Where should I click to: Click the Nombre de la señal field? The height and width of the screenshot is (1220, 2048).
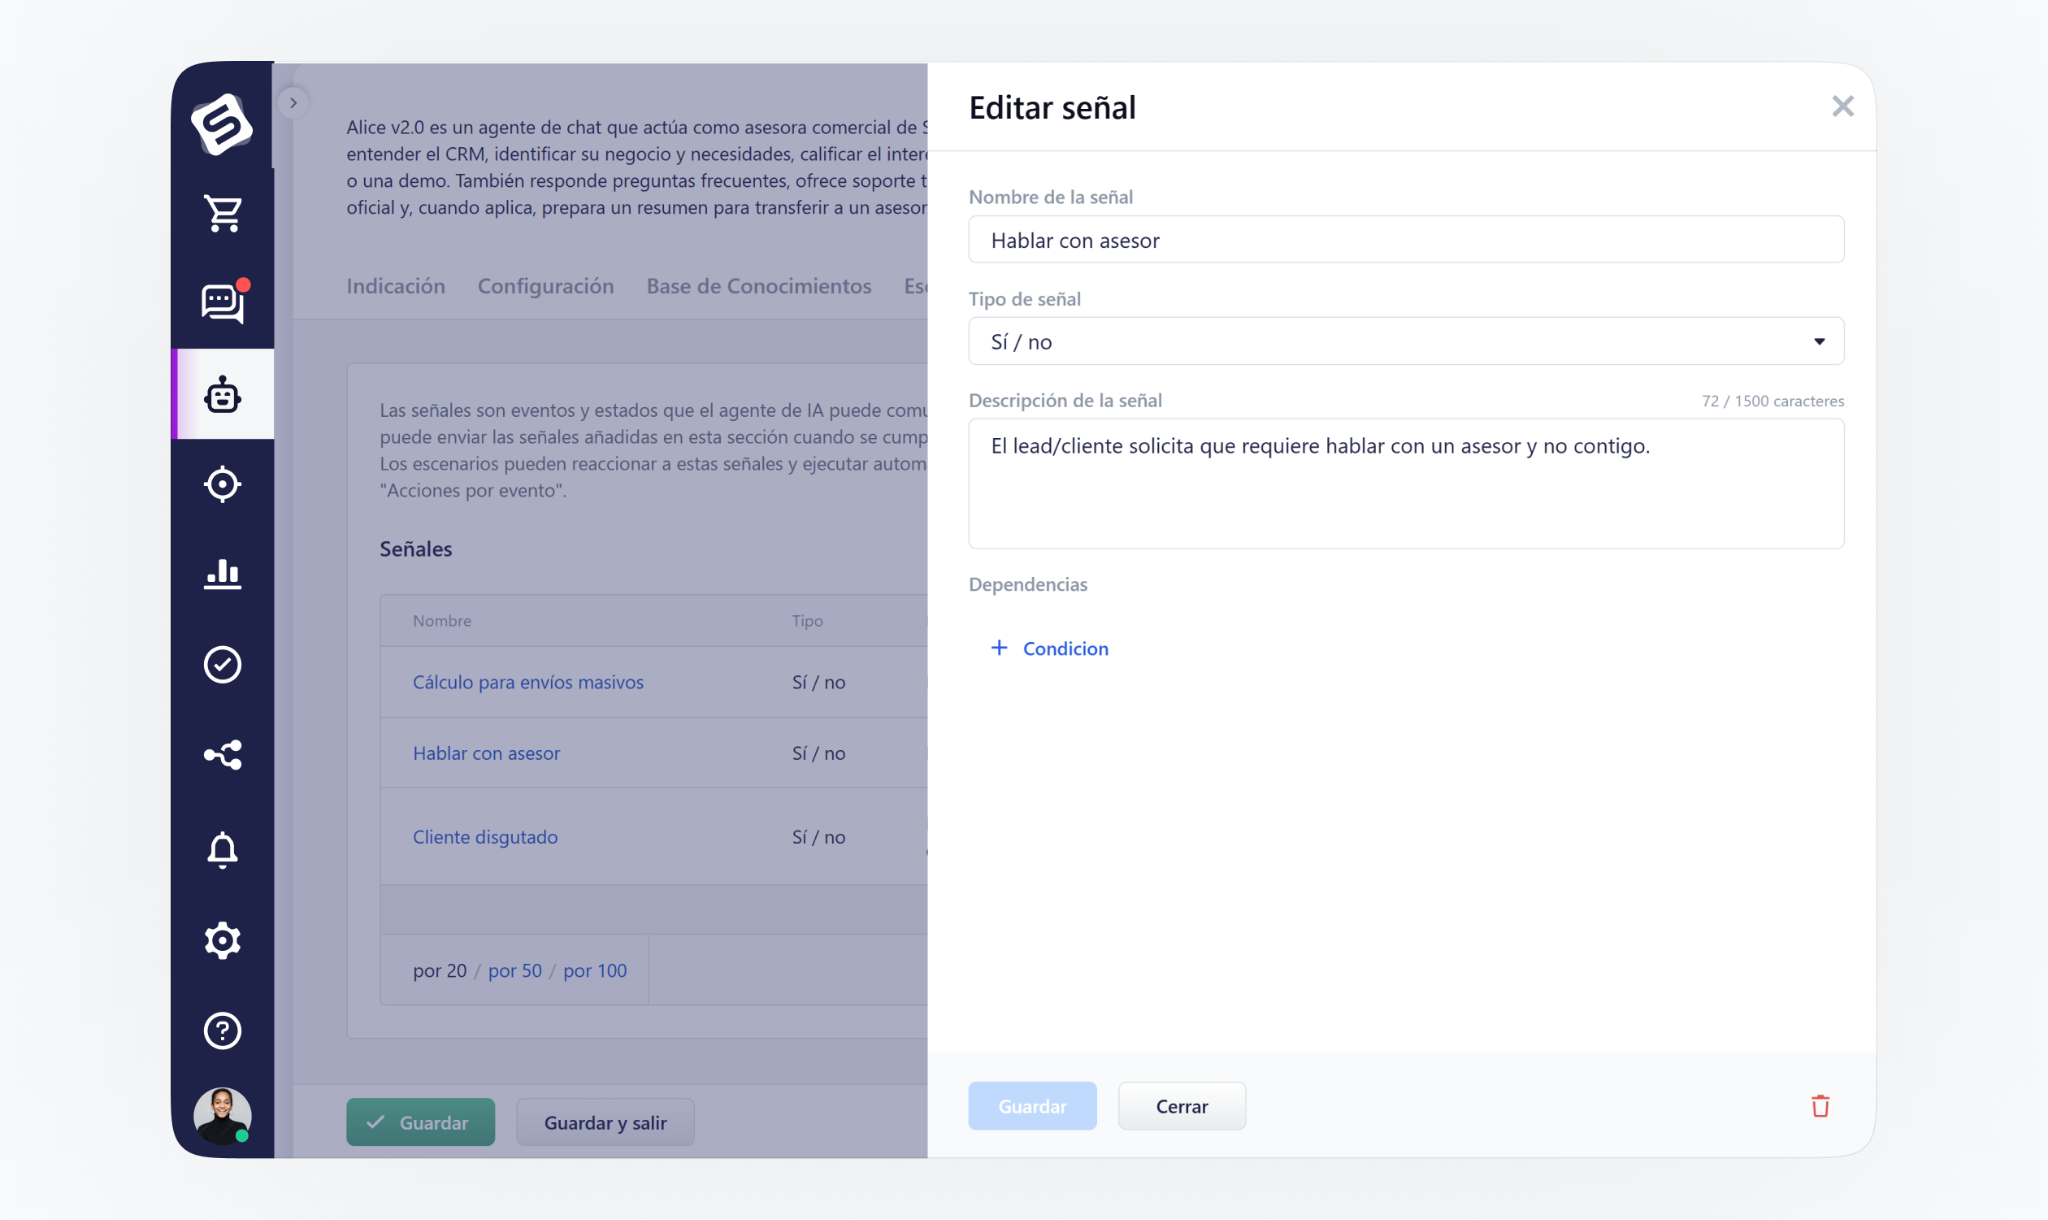(x=1405, y=240)
